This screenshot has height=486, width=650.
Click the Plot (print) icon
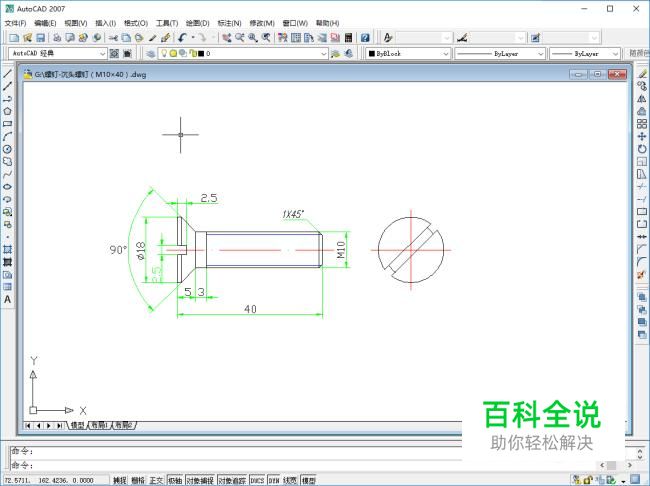(x=57, y=38)
